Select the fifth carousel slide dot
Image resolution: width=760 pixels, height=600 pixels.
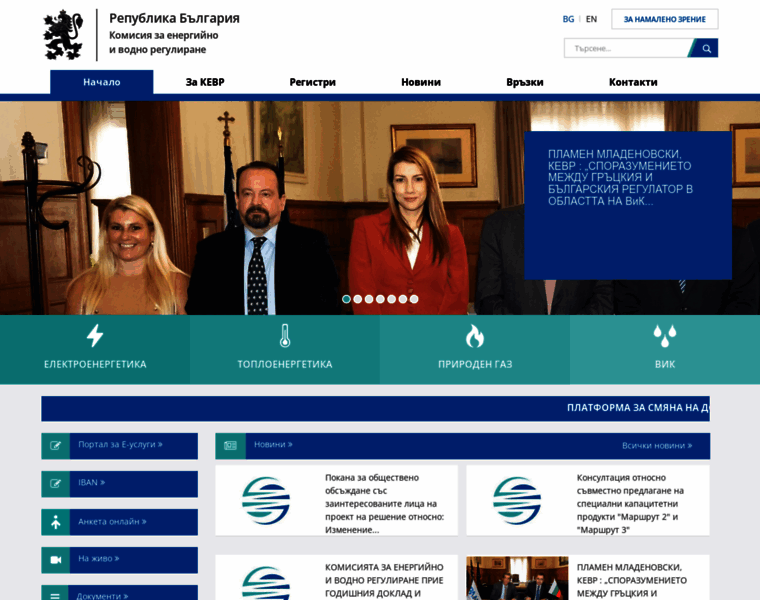(x=391, y=299)
